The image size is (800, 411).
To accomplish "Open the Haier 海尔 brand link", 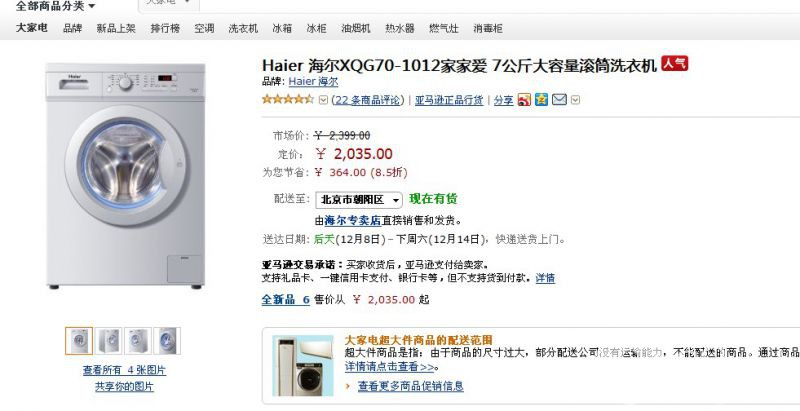I will tap(313, 82).
